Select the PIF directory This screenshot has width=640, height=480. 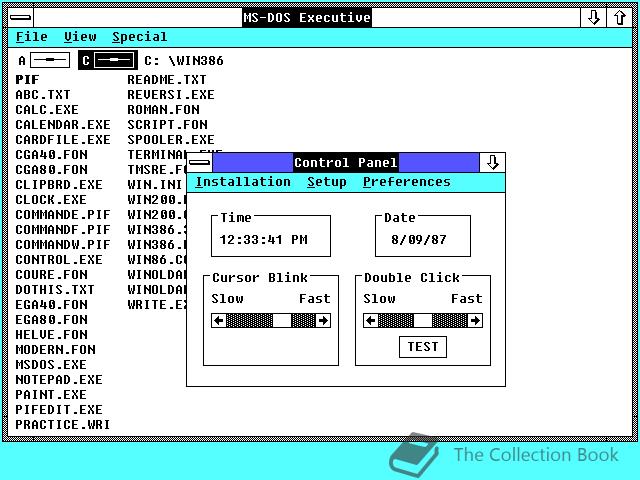(27, 80)
